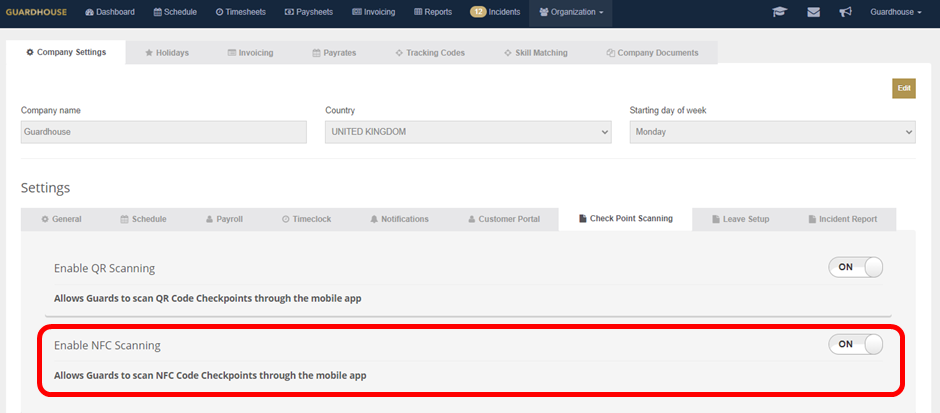Image resolution: width=940 pixels, height=413 pixels.
Task: Click the 'Enable QR Scanning' label
Action: 104,268
